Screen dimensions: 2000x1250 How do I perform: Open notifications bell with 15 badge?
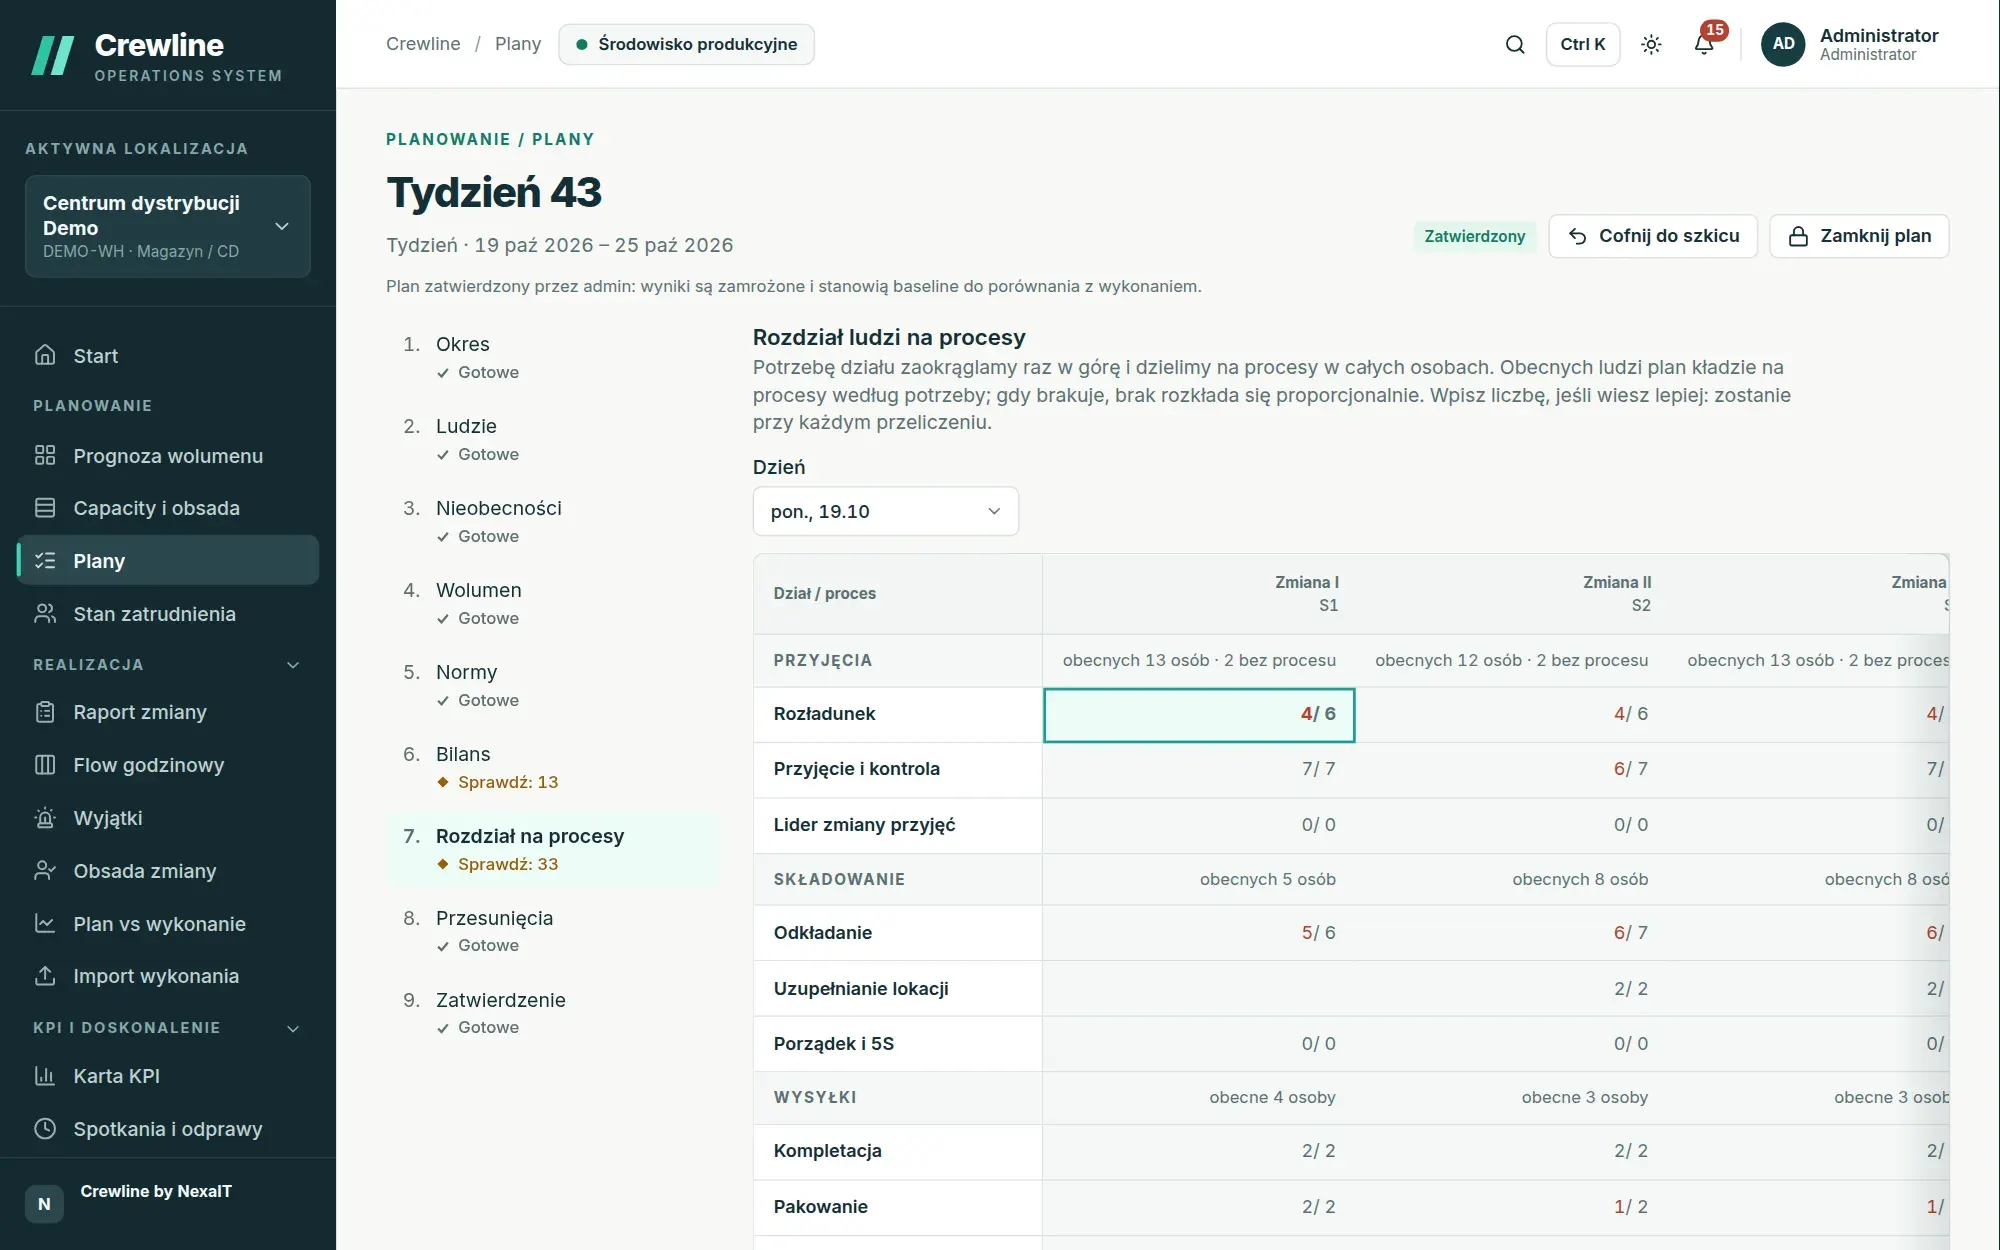[1705, 44]
